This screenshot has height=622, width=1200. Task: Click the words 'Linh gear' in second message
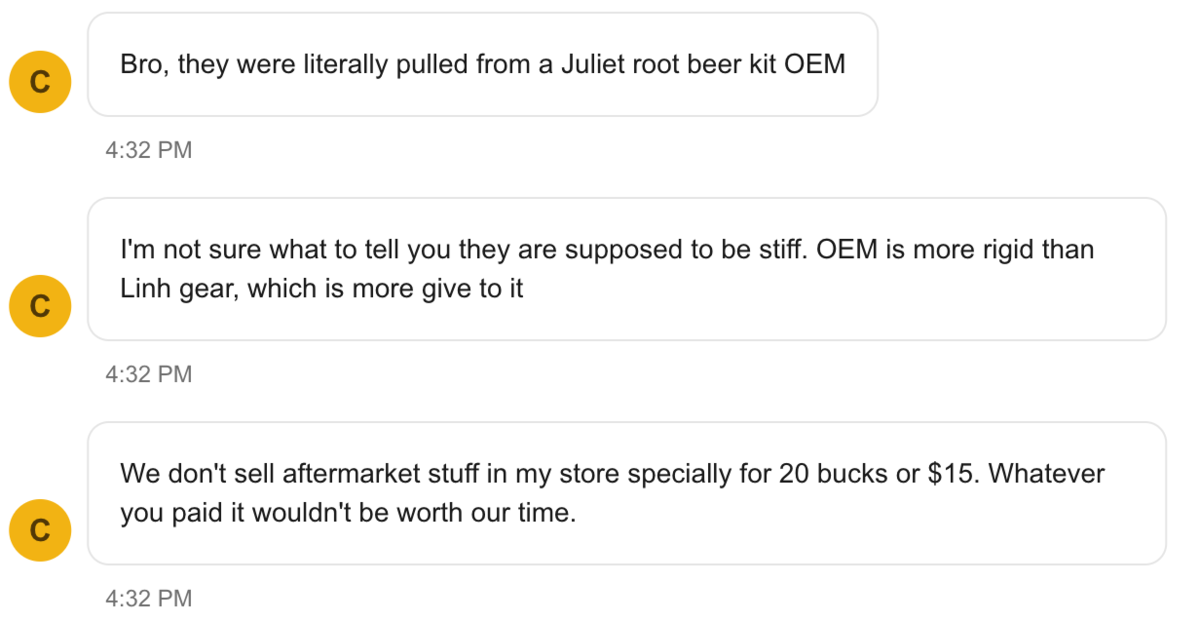[180, 290]
